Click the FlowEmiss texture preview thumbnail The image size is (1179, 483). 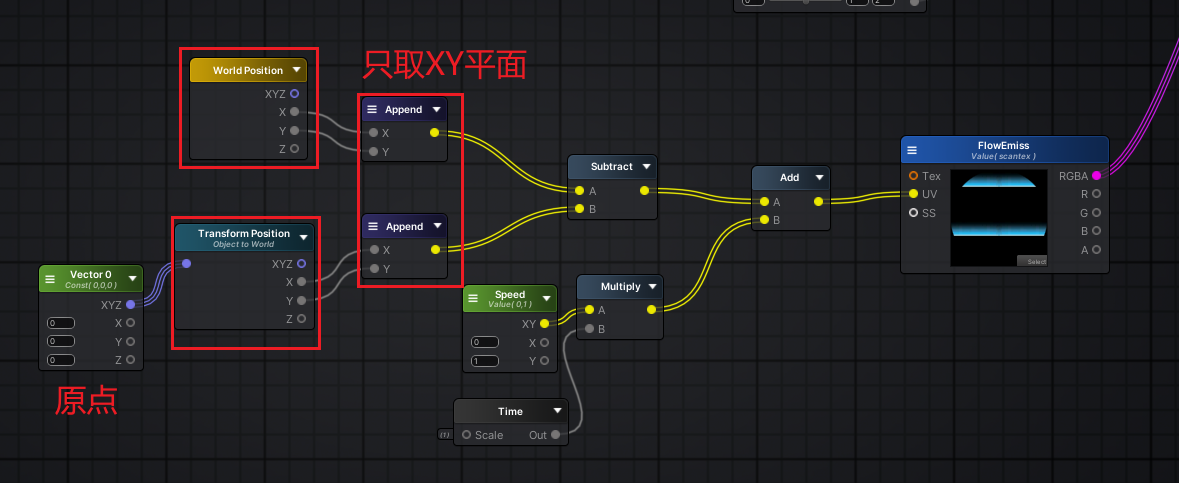[998, 218]
